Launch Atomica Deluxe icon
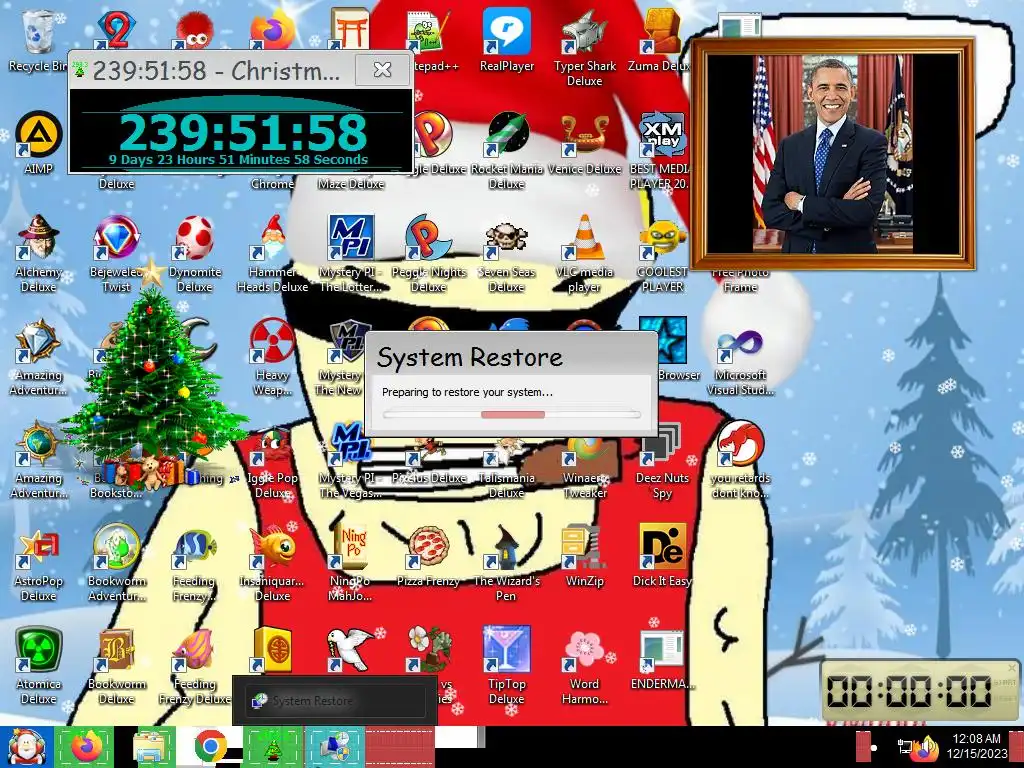The height and width of the screenshot is (768, 1024). click(x=38, y=666)
